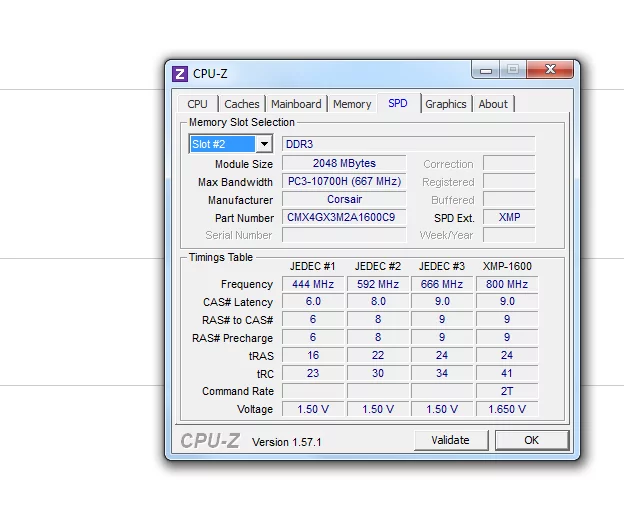Click the CPU-Z icon in title bar
The height and width of the screenshot is (509, 624).
[x=180, y=73]
